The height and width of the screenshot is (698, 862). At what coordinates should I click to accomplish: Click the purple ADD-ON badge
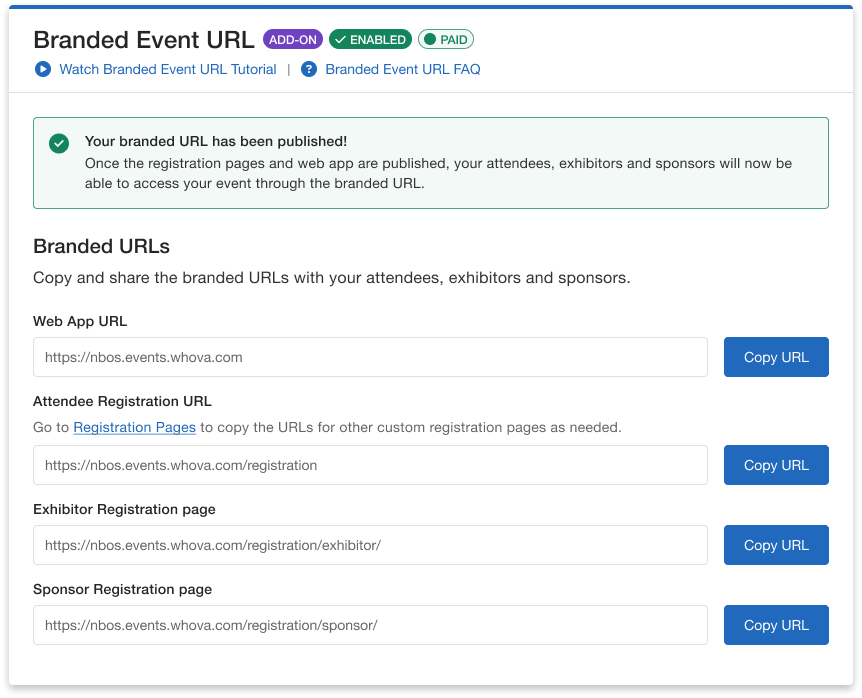(292, 40)
